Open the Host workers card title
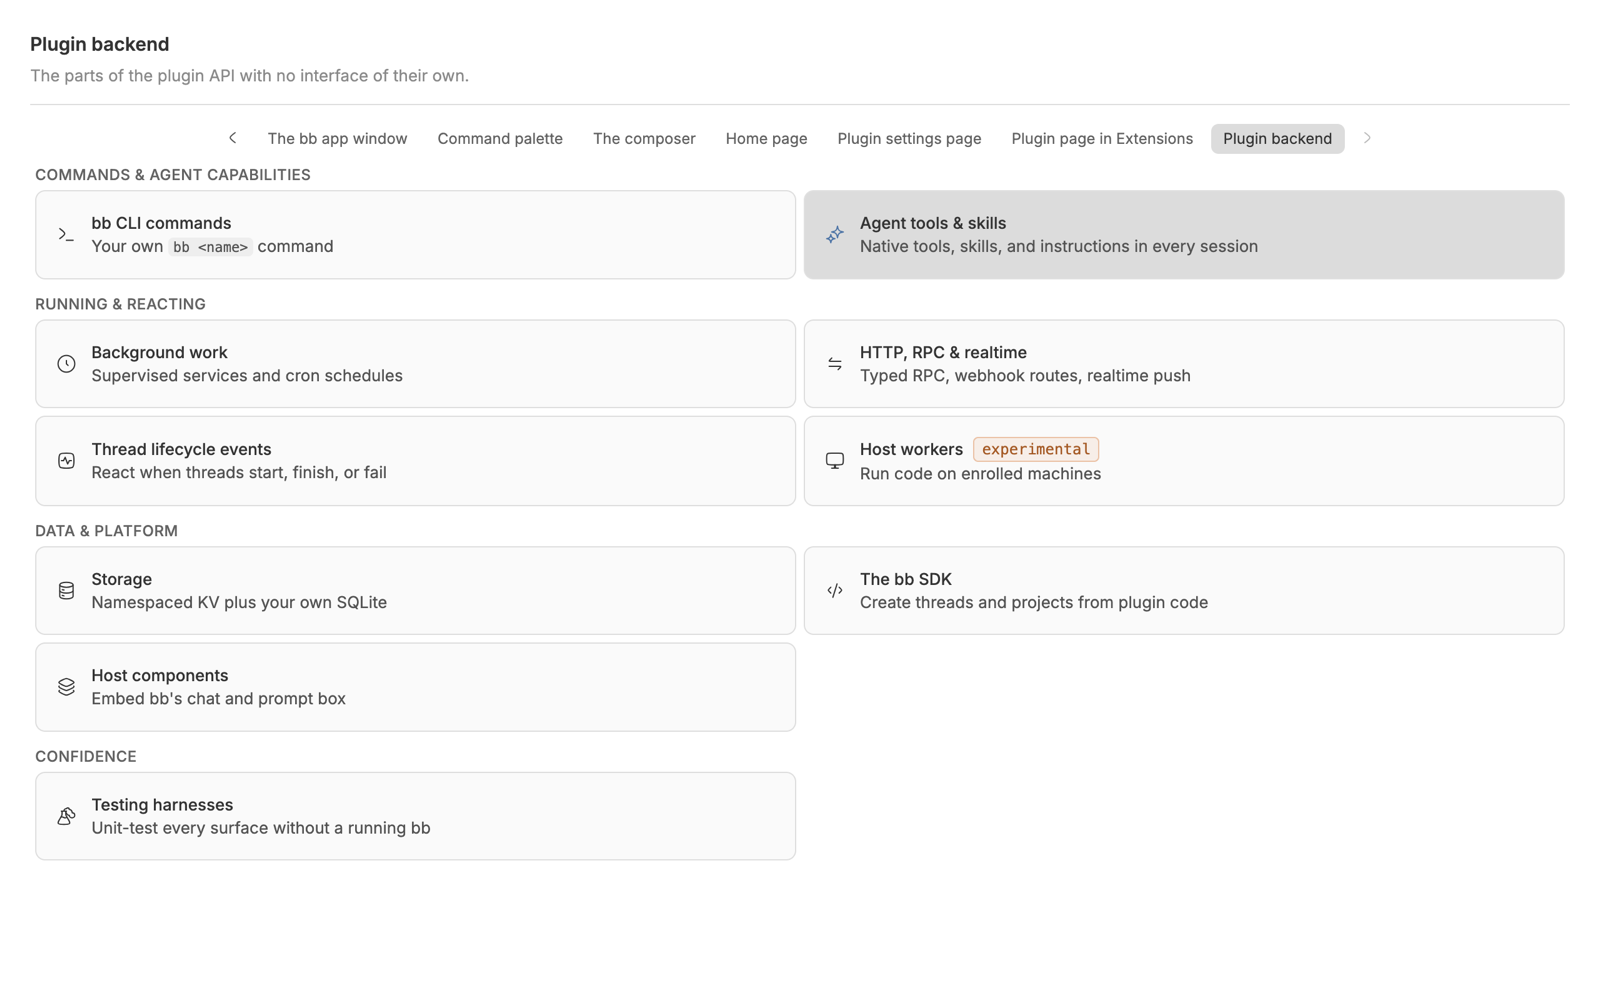 click(x=911, y=449)
